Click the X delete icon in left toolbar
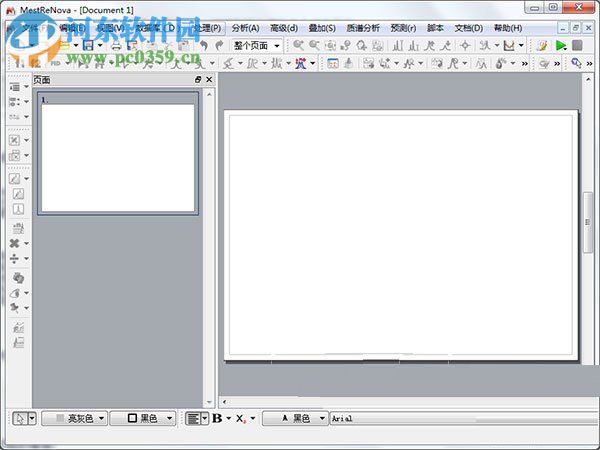The width and height of the screenshot is (600, 450). point(14,243)
